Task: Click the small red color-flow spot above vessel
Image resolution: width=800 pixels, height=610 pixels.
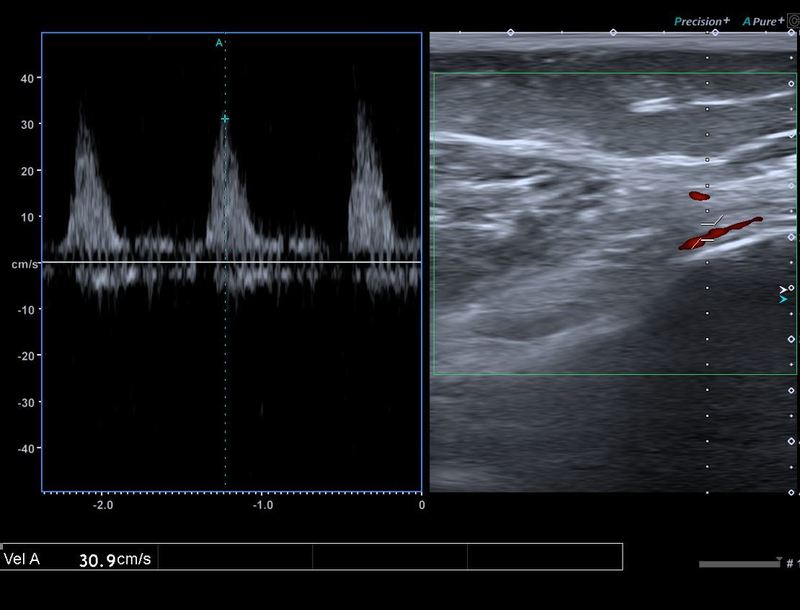Action: (x=698, y=195)
